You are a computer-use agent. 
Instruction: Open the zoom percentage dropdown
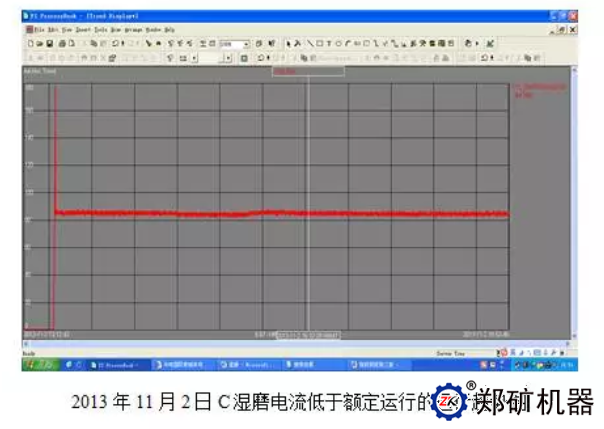tap(246, 44)
